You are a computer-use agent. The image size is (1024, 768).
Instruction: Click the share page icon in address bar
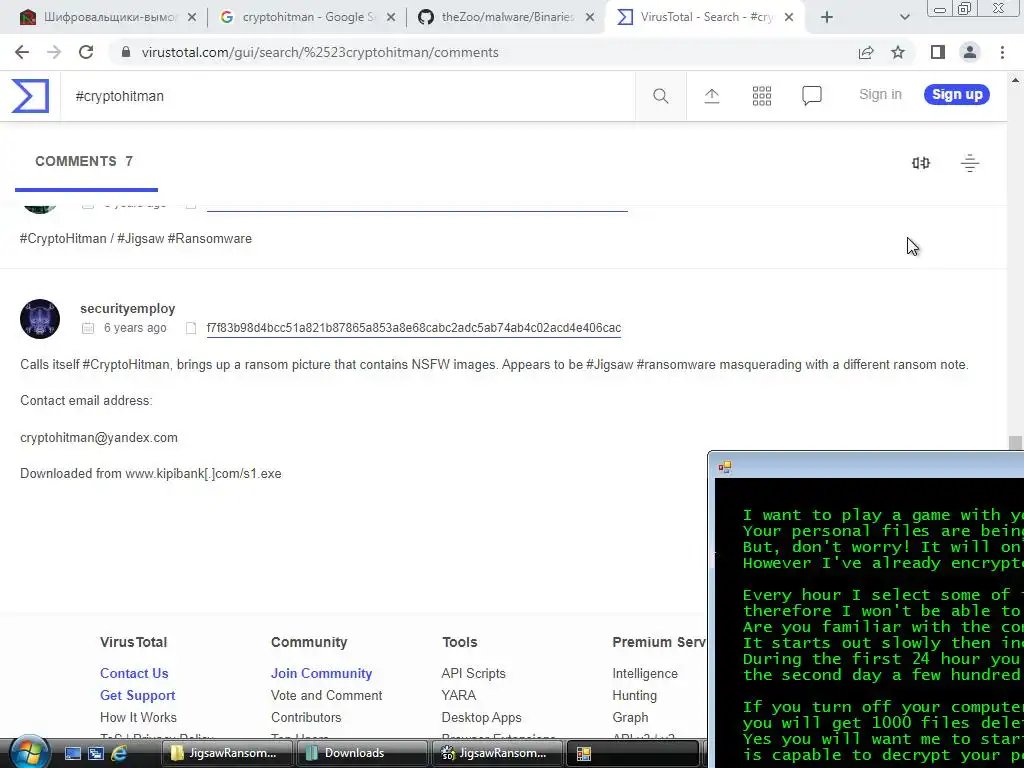coord(866,52)
